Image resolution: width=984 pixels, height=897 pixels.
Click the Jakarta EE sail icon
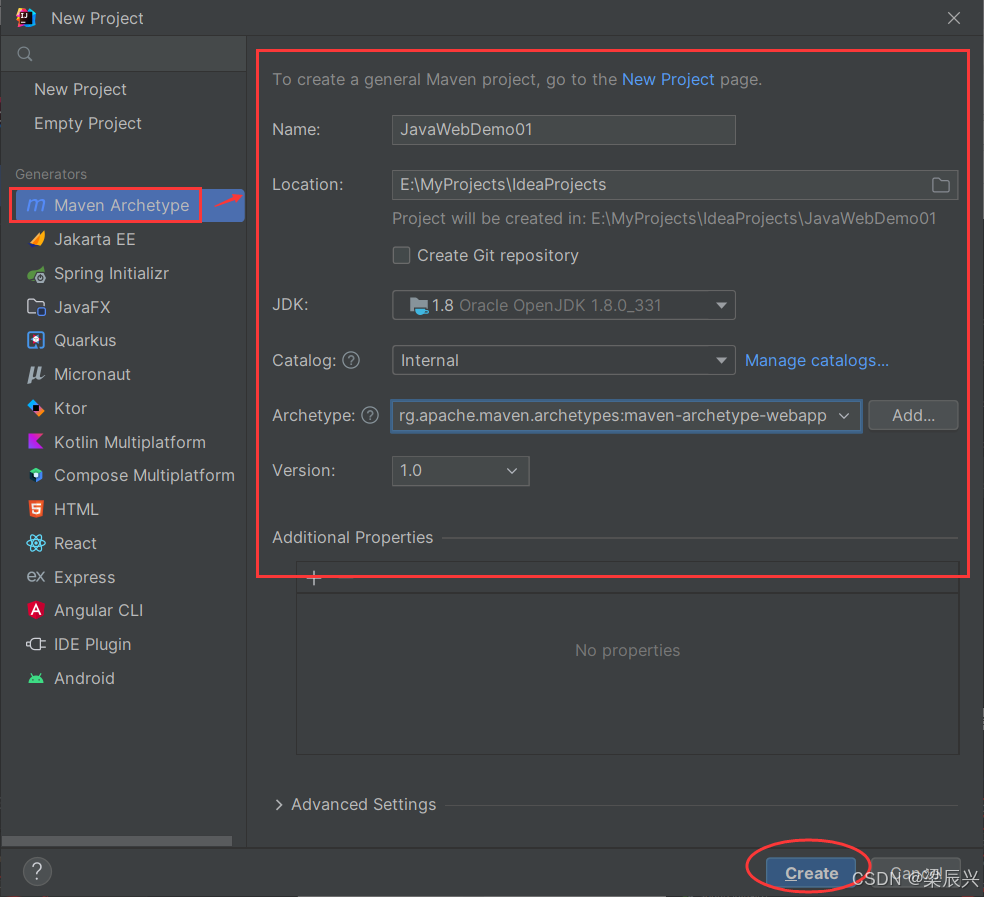click(x=36, y=239)
